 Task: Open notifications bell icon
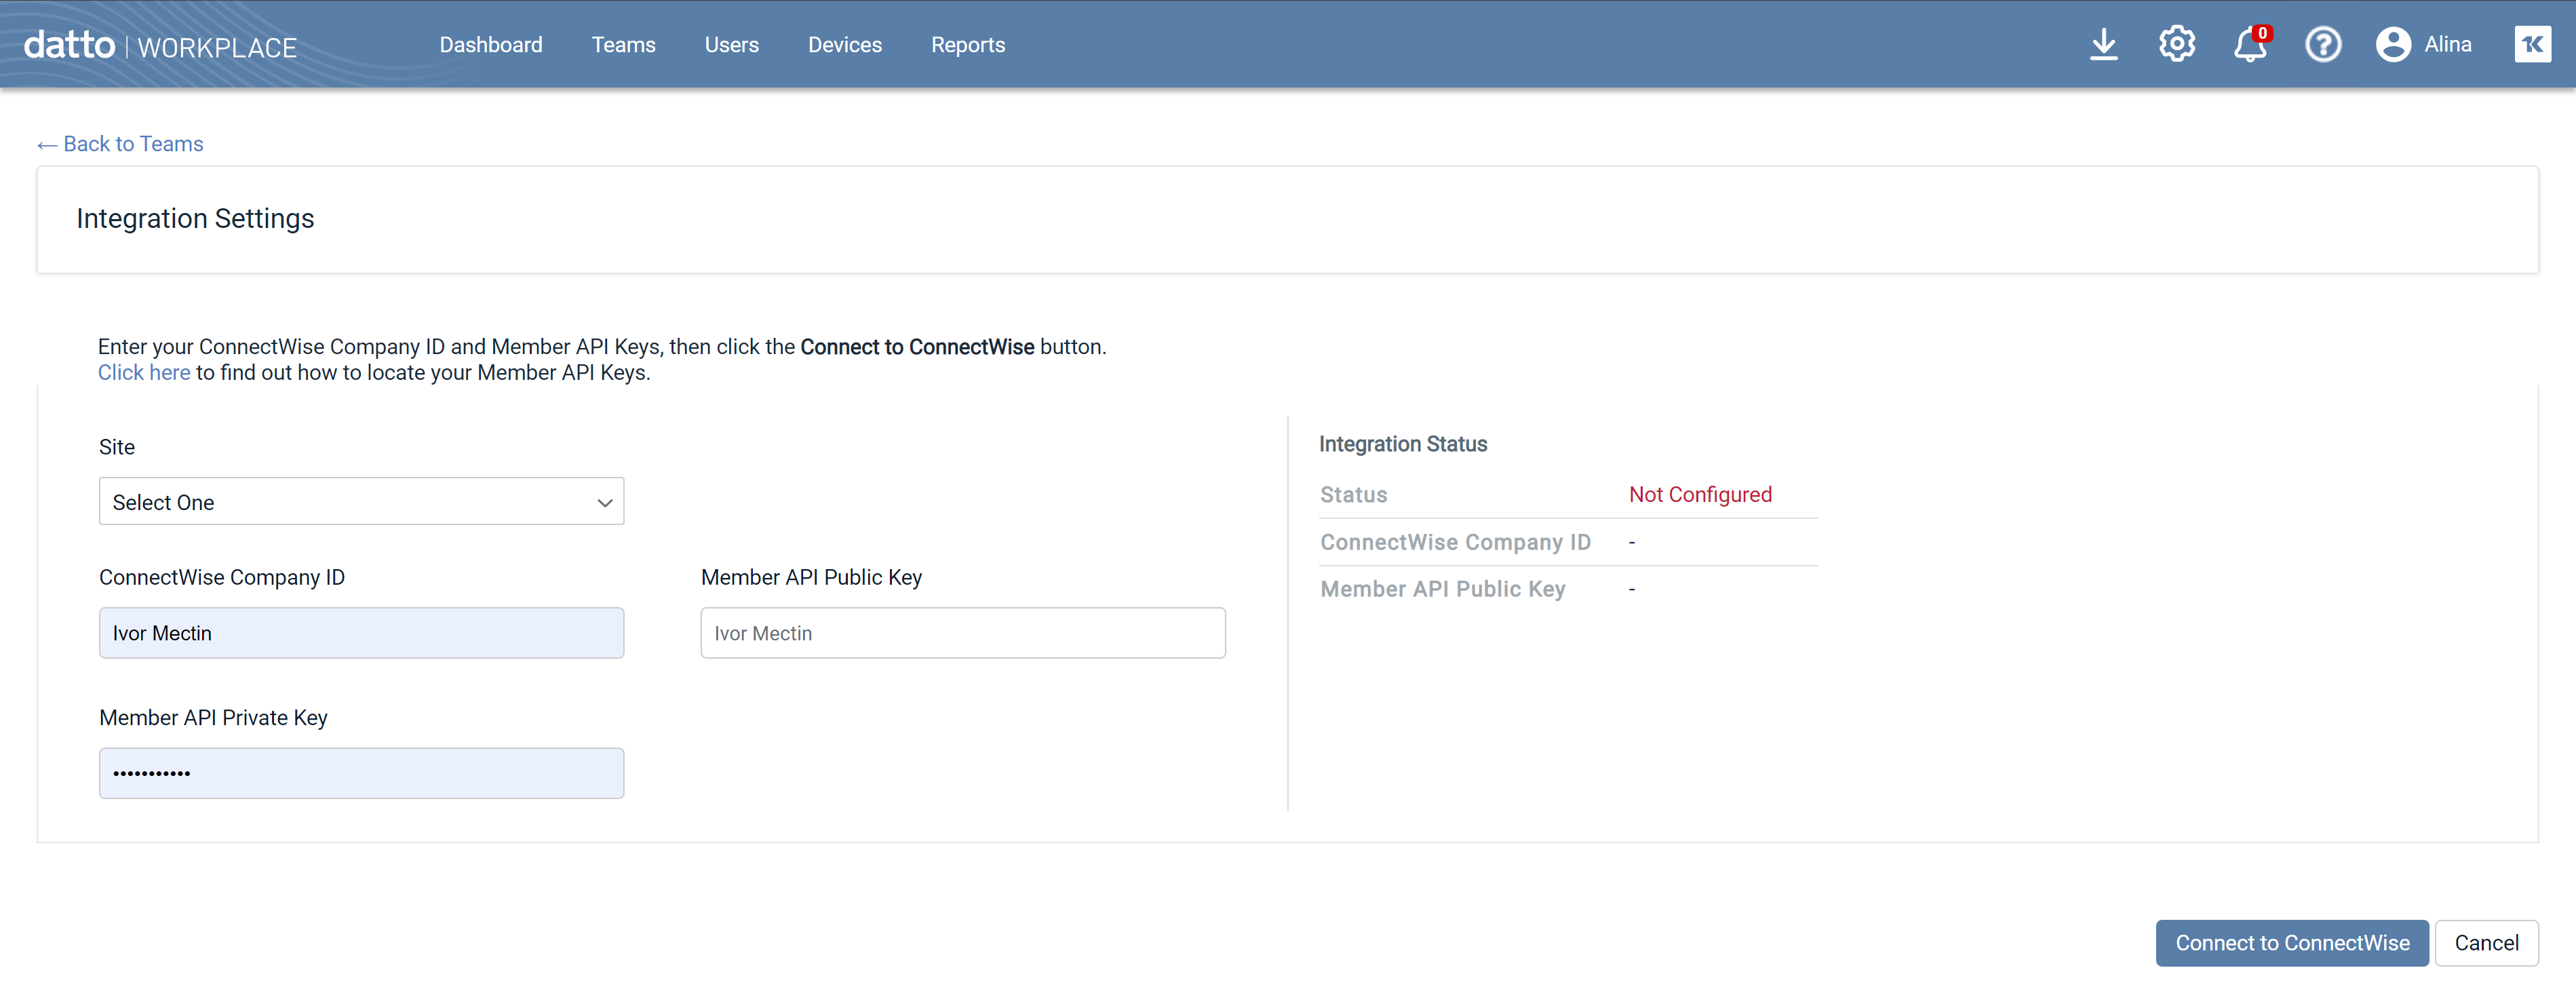pos(2248,46)
